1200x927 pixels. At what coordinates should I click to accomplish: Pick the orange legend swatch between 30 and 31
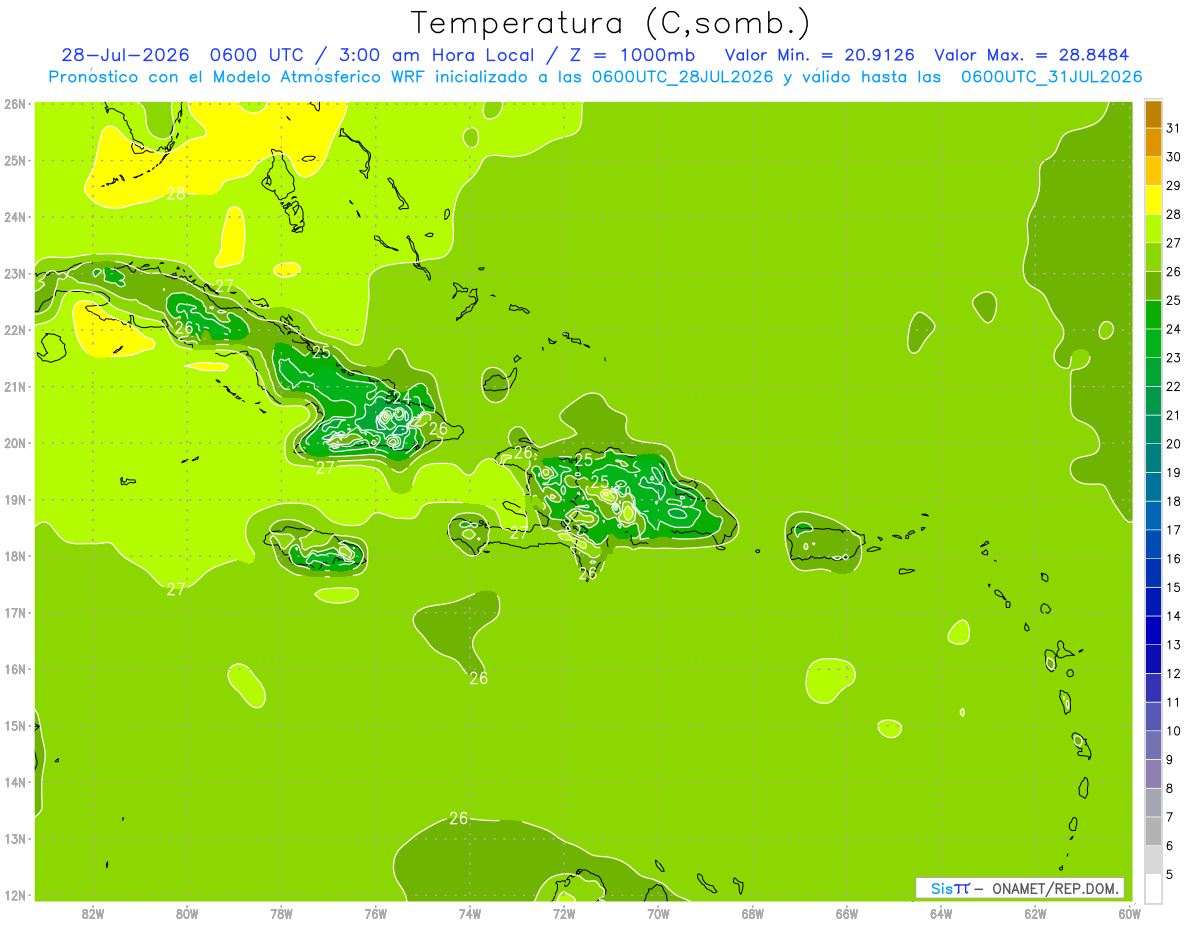1153,143
